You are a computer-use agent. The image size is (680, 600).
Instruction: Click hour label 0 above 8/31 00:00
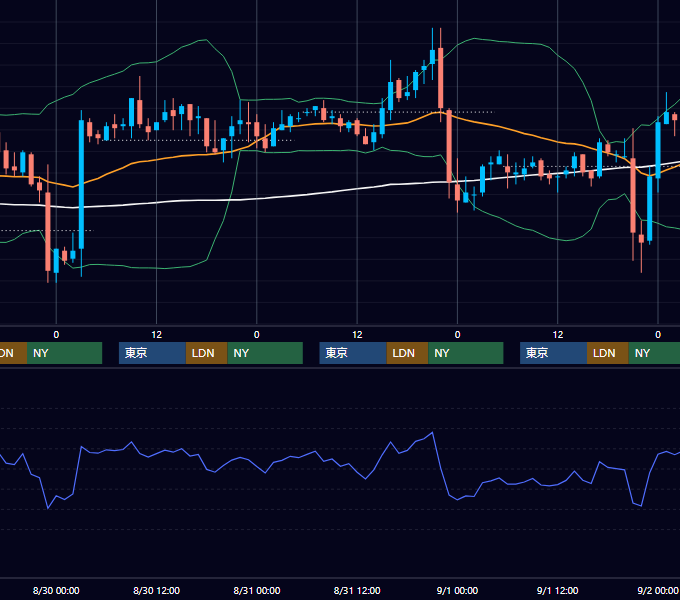click(257, 335)
